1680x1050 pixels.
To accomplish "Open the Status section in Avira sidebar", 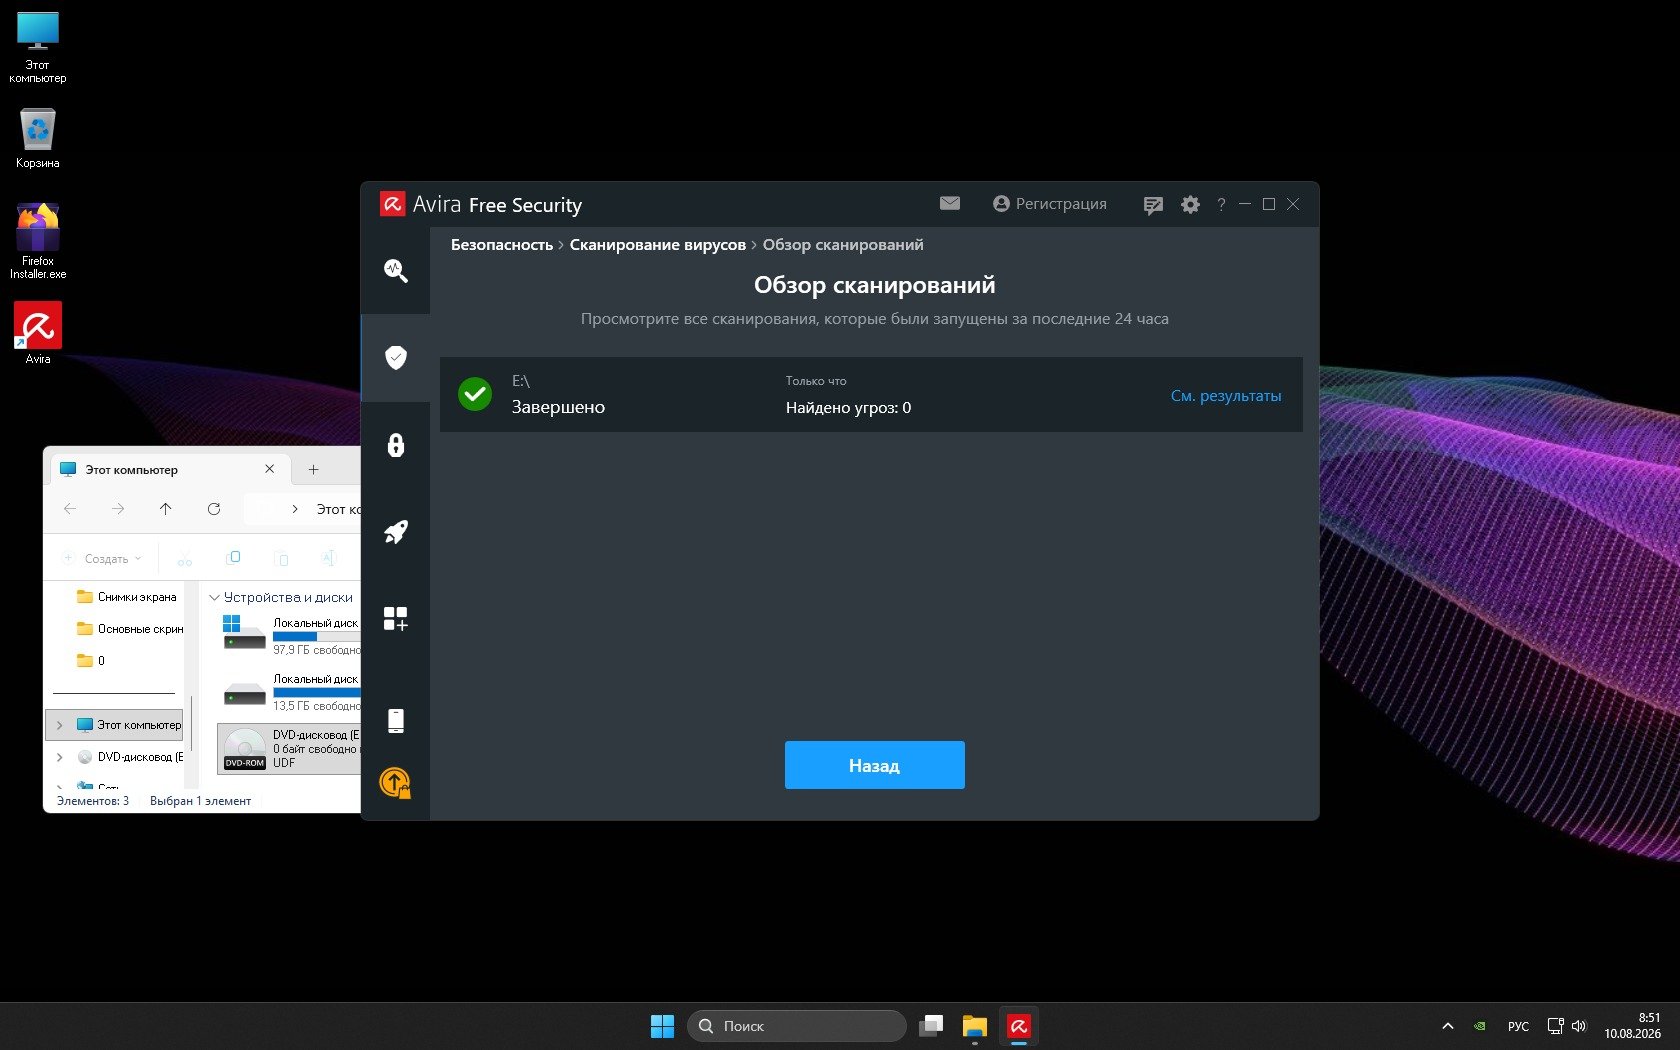I will coord(396,270).
